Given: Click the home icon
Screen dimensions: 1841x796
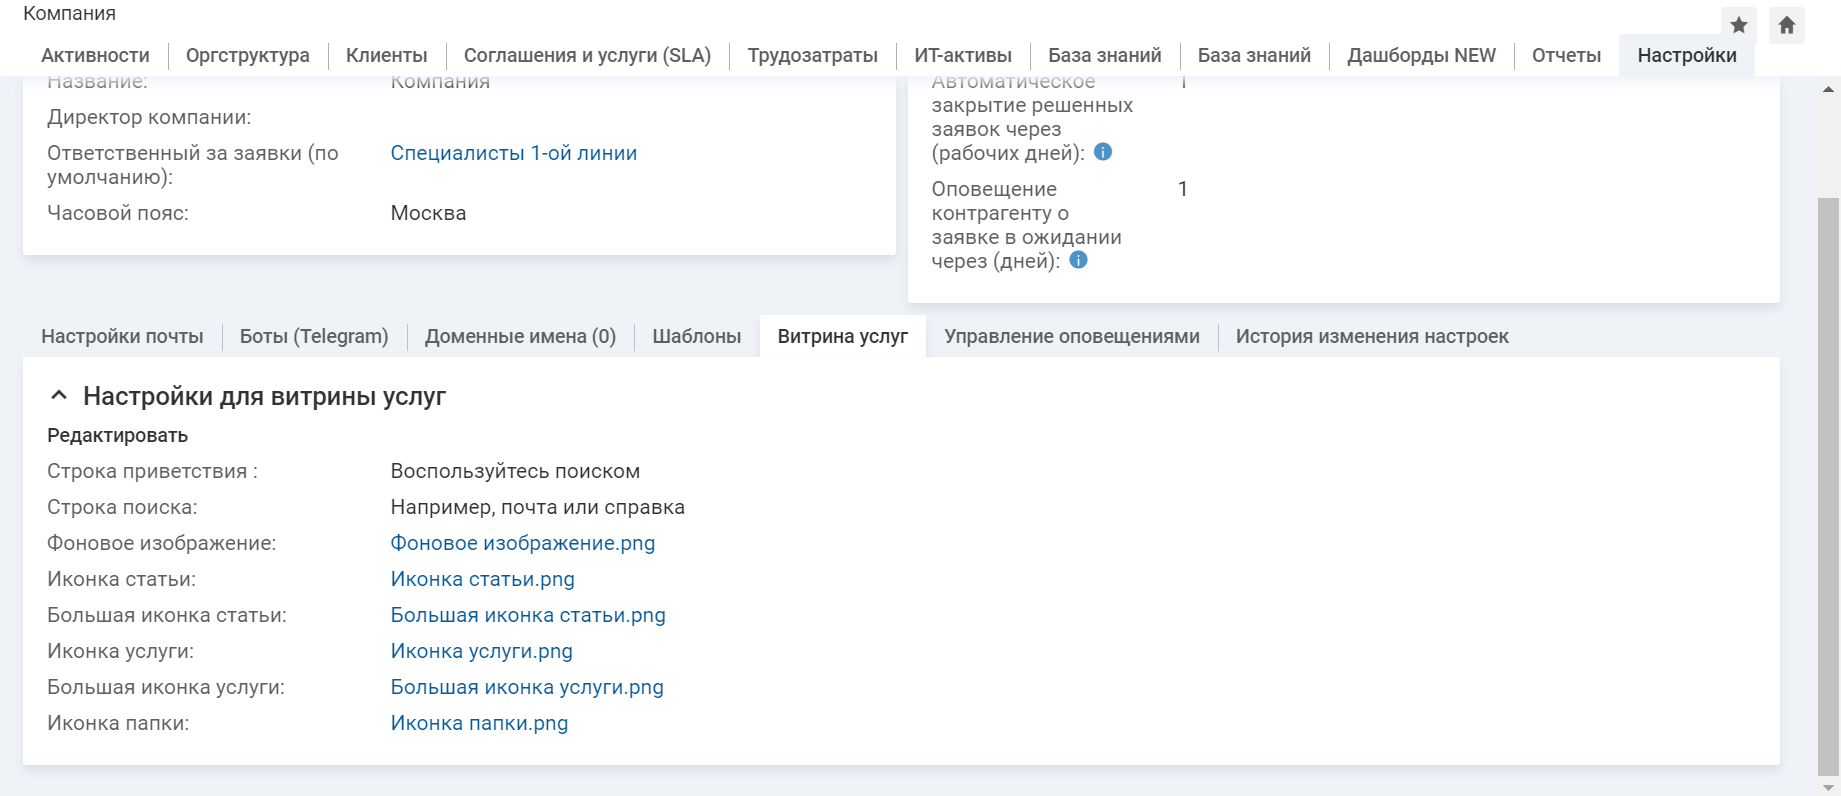Looking at the screenshot, I should tap(1787, 25).
